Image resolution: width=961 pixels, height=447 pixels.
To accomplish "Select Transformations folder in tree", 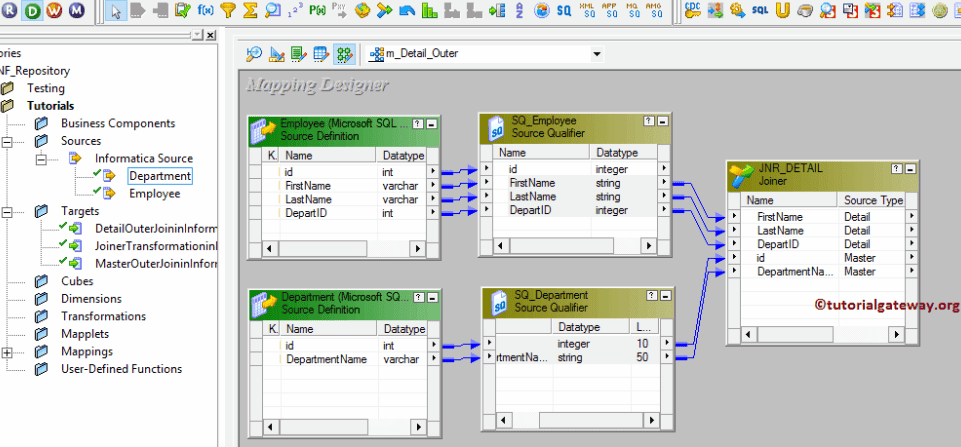I will [x=104, y=316].
